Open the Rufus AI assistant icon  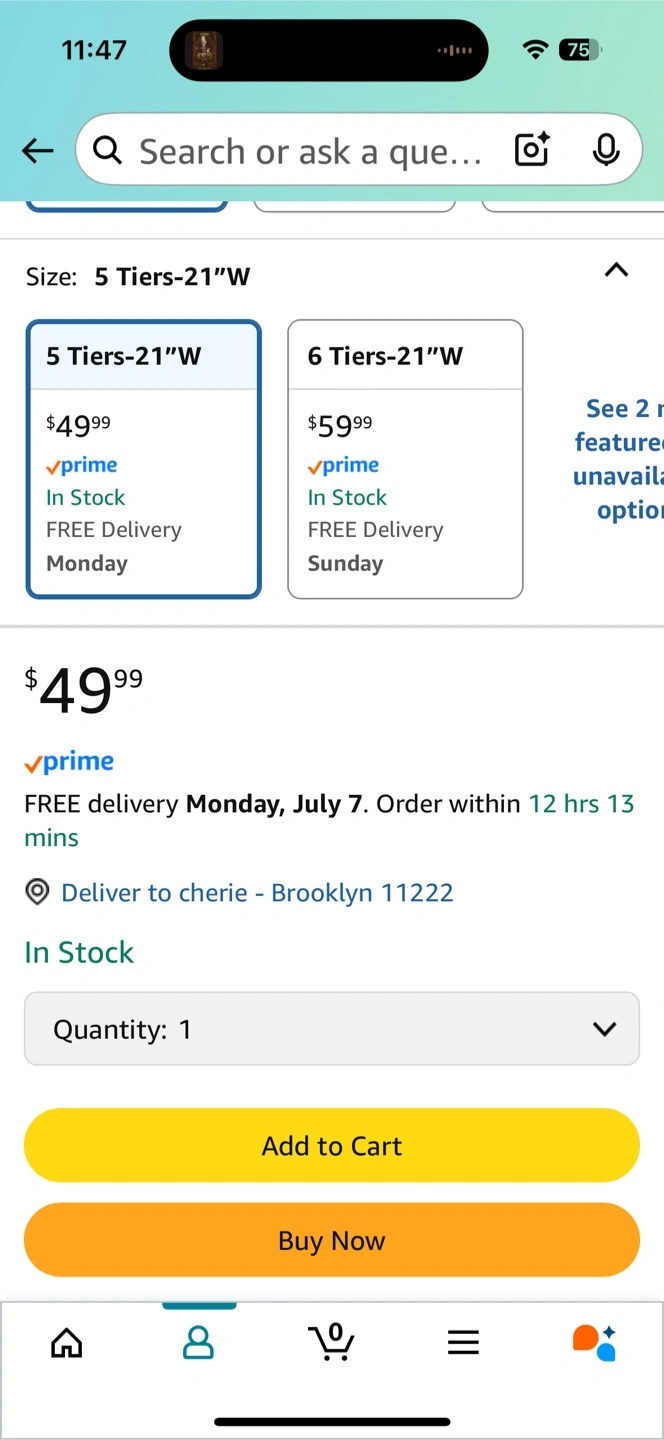click(x=594, y=1342)
